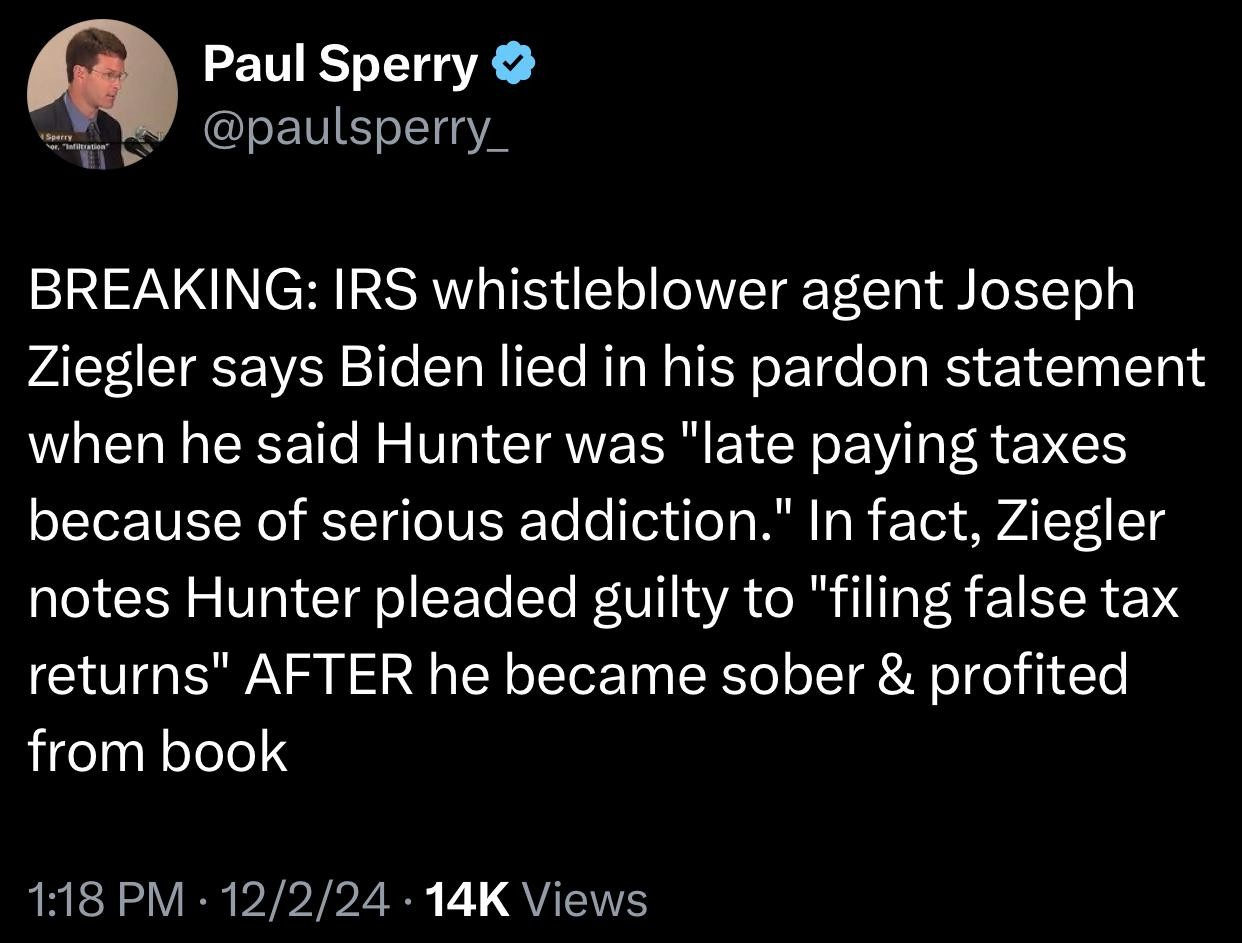
Task: Open Paul Sperry's profile picture
Action: coord(101,94)
